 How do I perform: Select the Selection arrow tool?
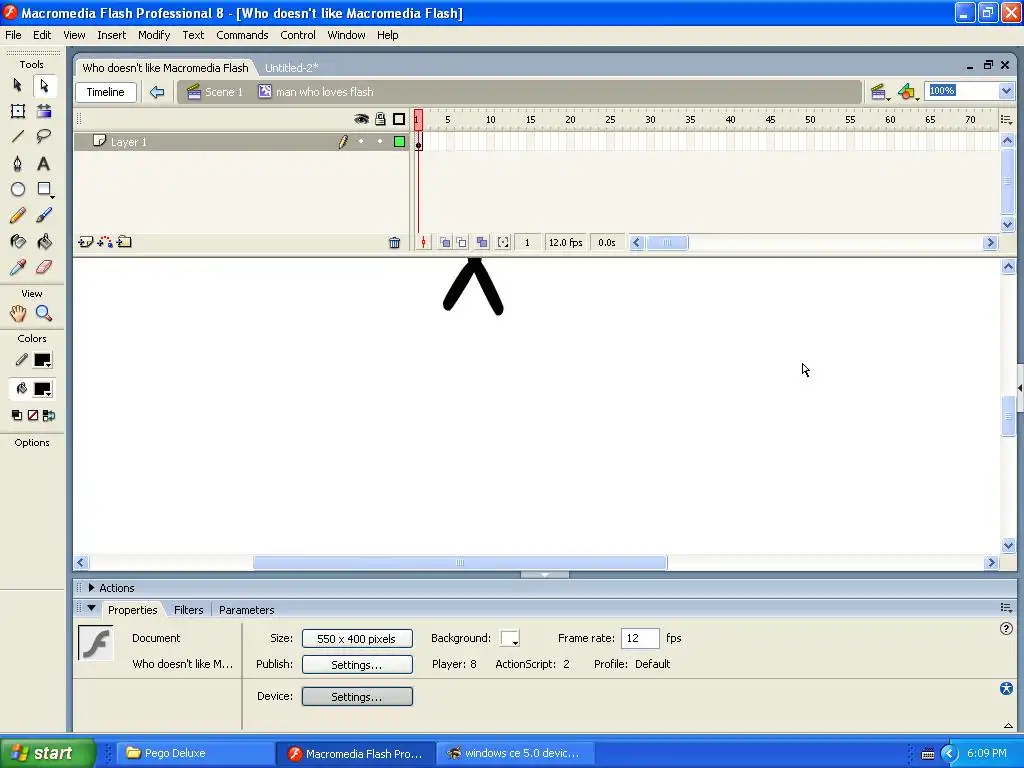point(18,85)
